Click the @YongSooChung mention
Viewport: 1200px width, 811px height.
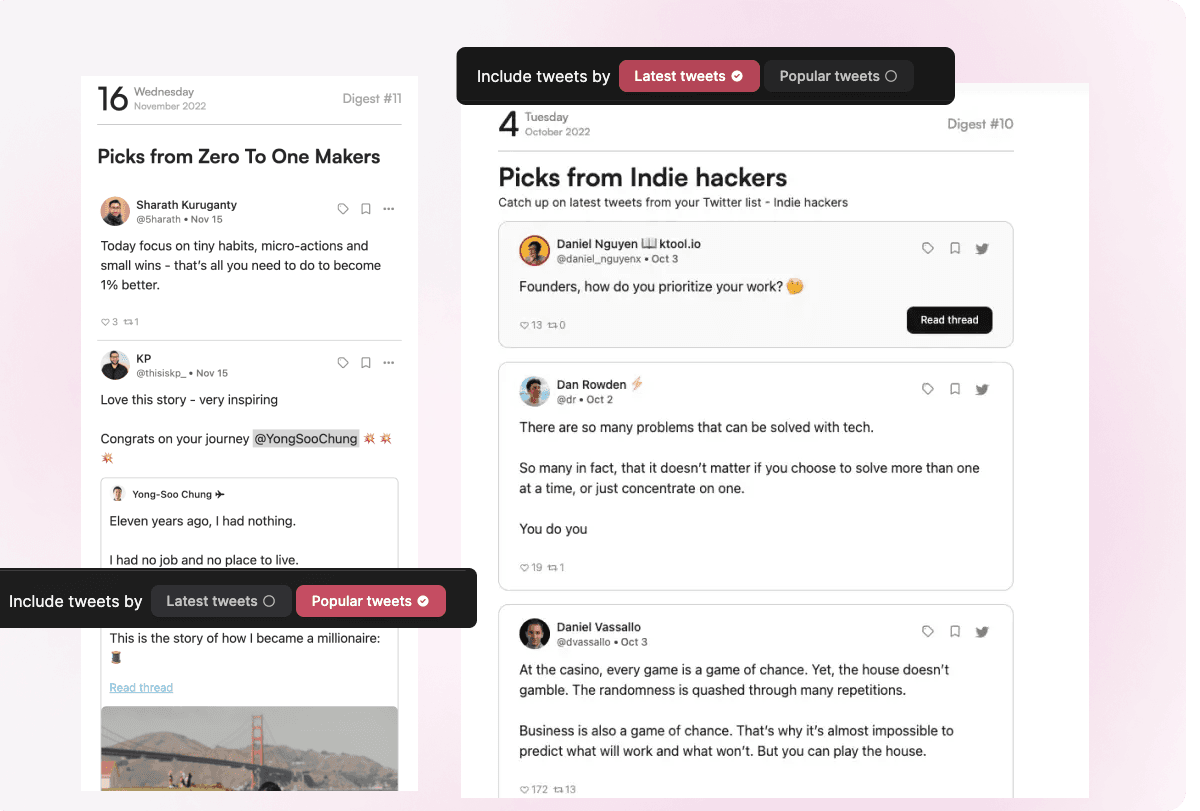pos(305,439)
